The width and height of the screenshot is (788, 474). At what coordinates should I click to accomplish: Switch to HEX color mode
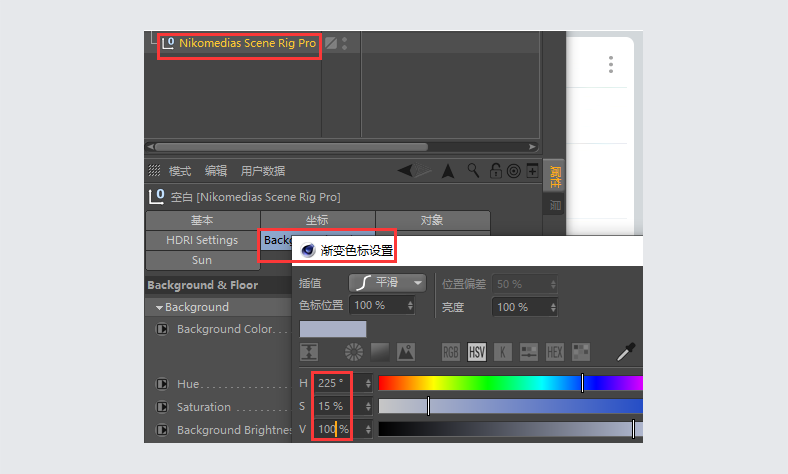(x=555, y=352)
